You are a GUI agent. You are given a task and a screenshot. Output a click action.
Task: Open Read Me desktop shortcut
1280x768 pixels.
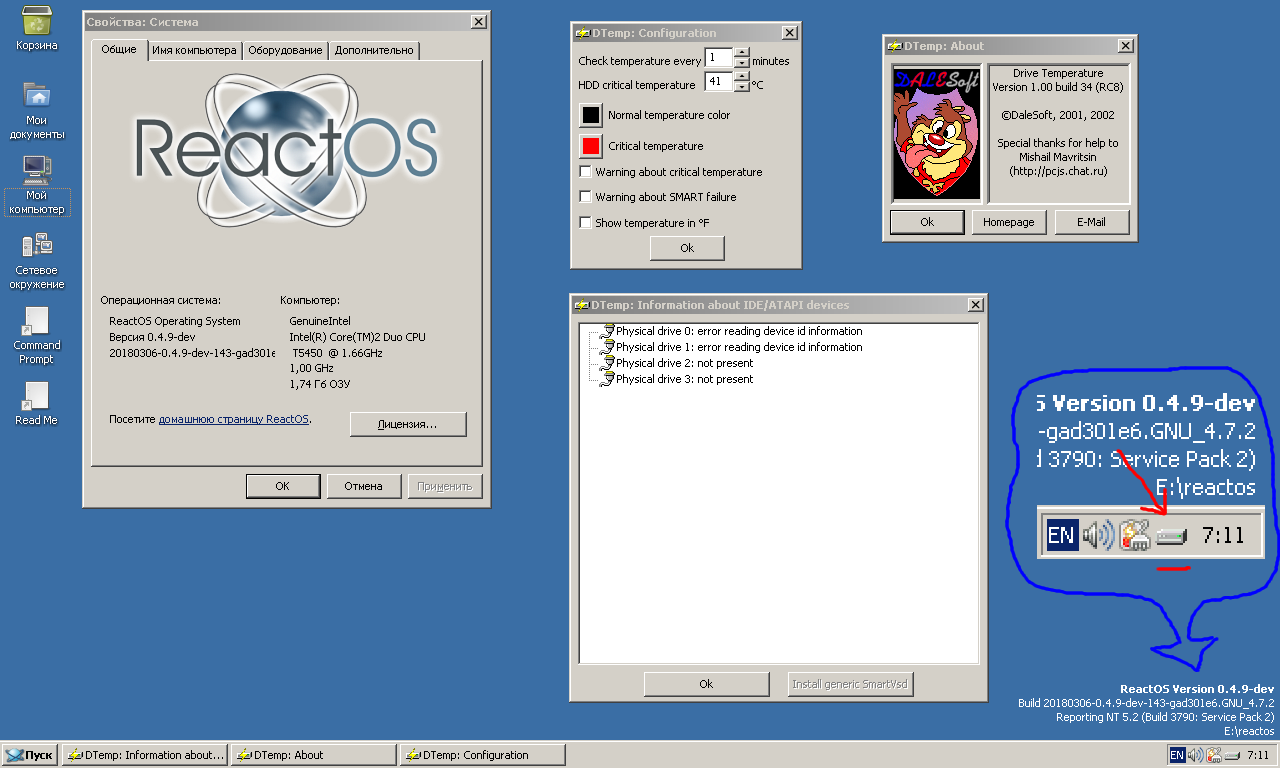tap(36, 397)
